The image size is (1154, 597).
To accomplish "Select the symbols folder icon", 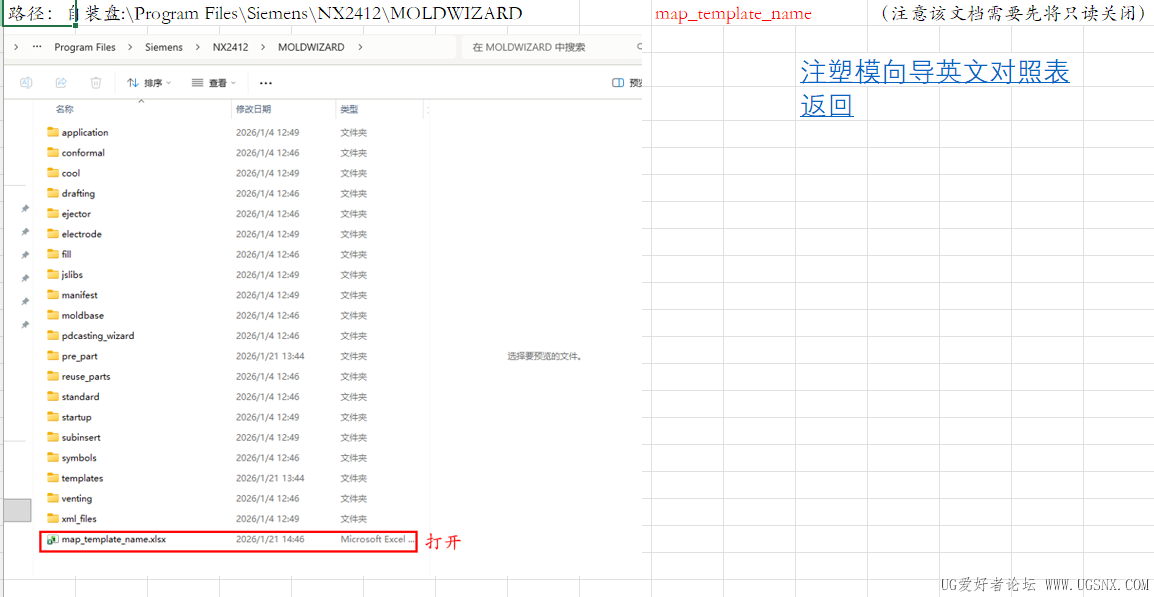I will click(52, 458).
